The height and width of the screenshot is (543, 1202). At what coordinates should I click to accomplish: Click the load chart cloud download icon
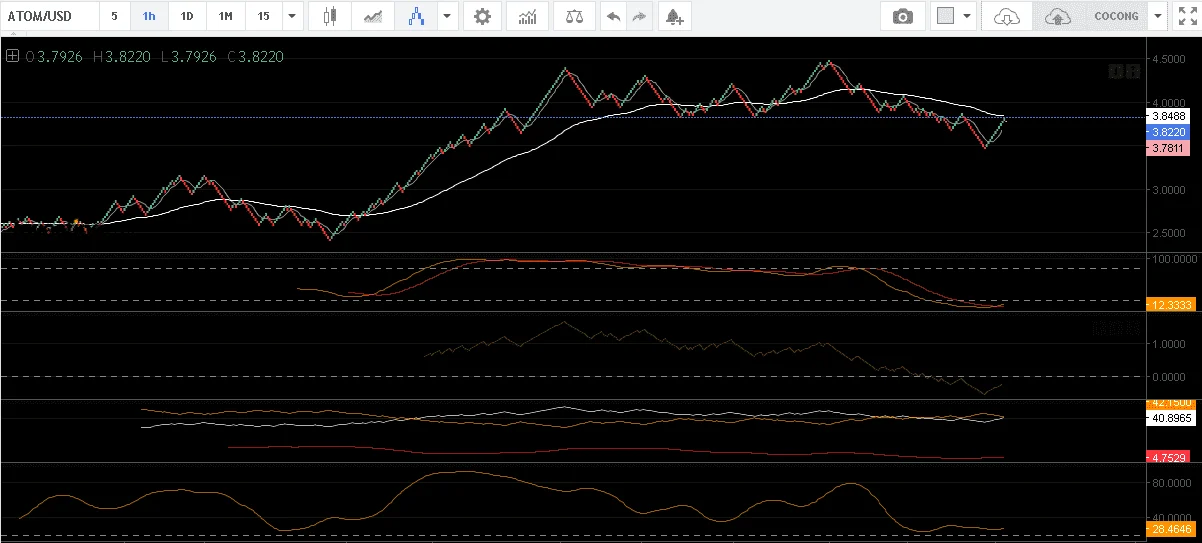(1007, 16)
